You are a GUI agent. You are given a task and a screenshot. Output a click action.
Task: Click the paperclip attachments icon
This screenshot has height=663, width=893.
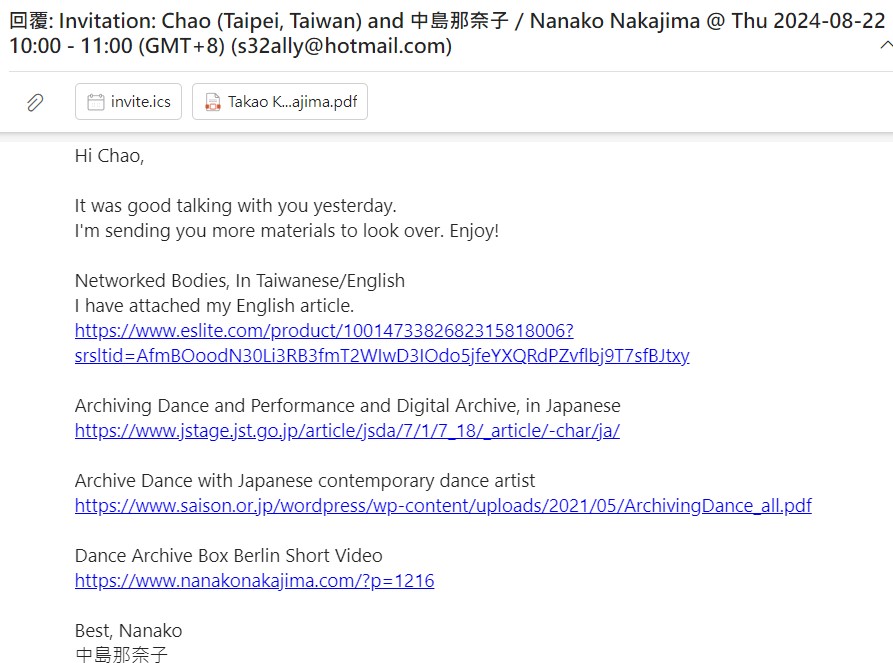click(x=35, y=102)
